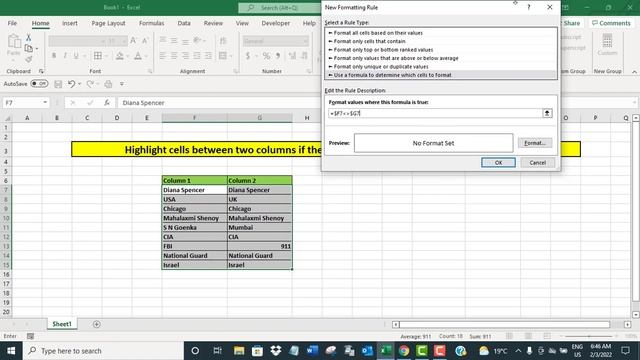Screen dimensions: 640x360
Task: Click the Windows Start button
Action: [11, 351]
